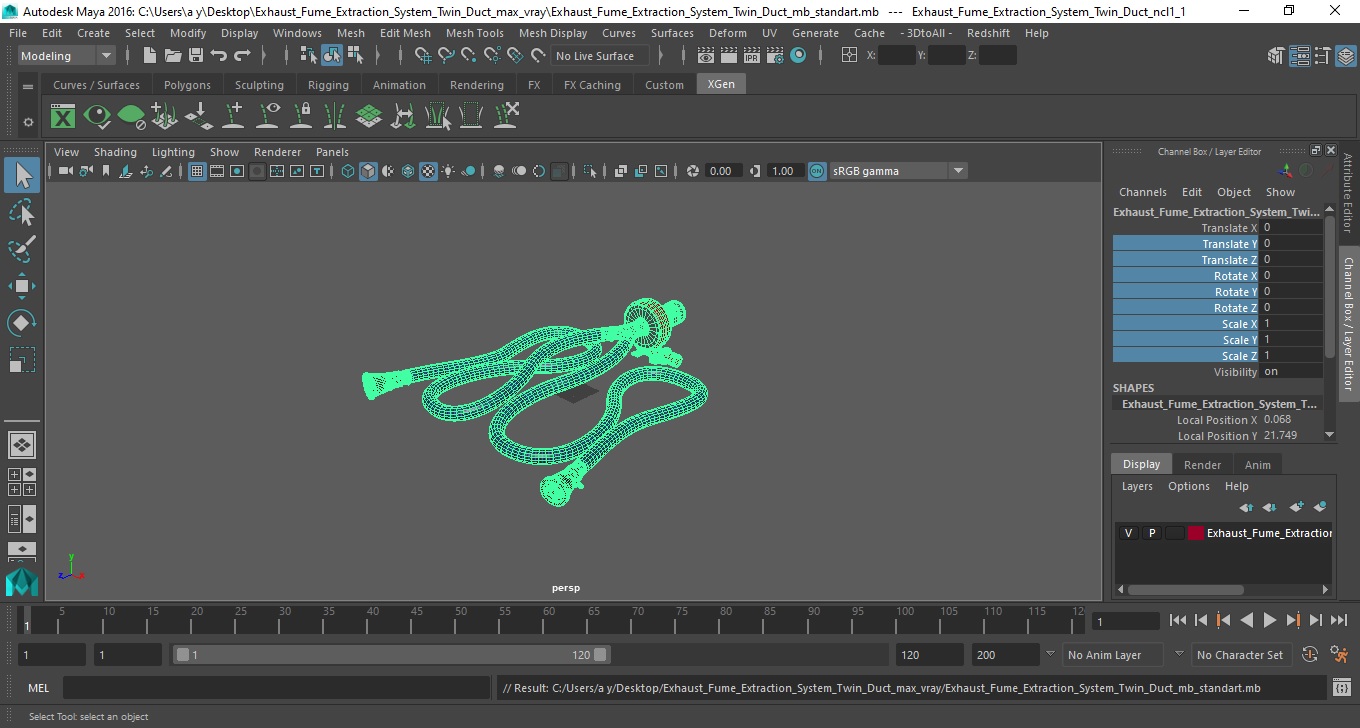
Task: Toggle layer playback P box
Action: tap(1151, 533)
